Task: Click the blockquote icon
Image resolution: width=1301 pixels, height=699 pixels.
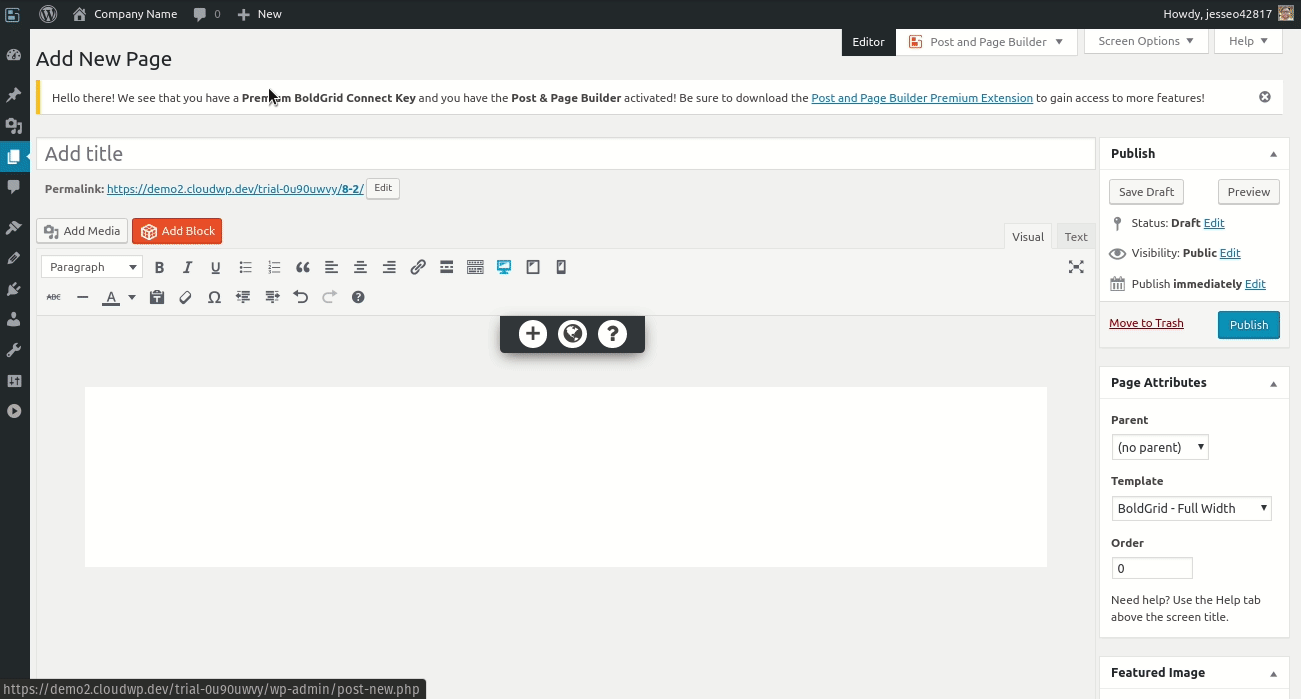Action: tap(302, 267)
